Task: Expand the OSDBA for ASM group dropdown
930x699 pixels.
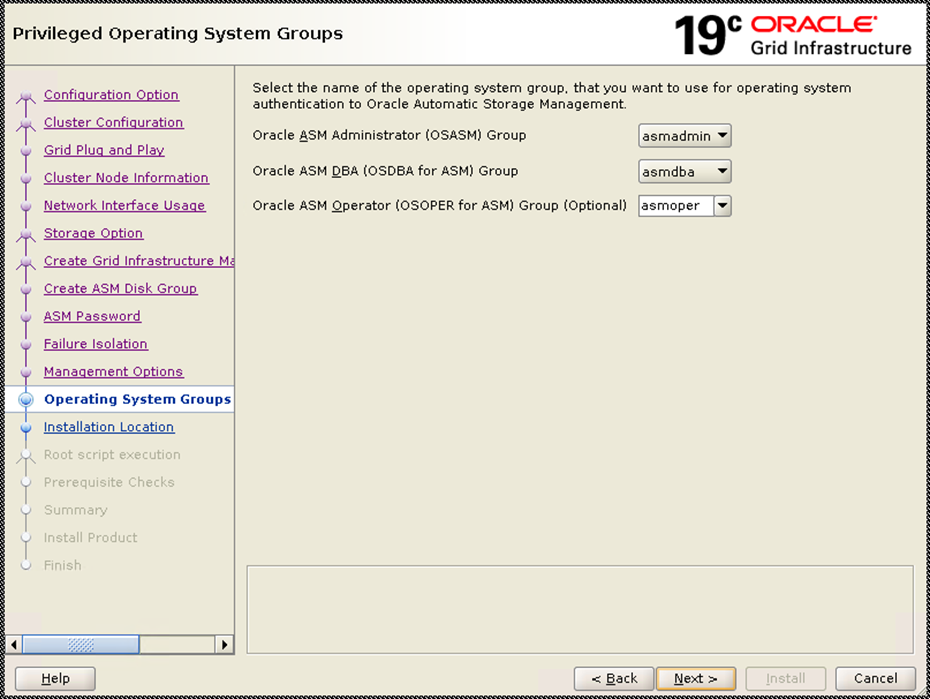Action: (x=685, y=171)
